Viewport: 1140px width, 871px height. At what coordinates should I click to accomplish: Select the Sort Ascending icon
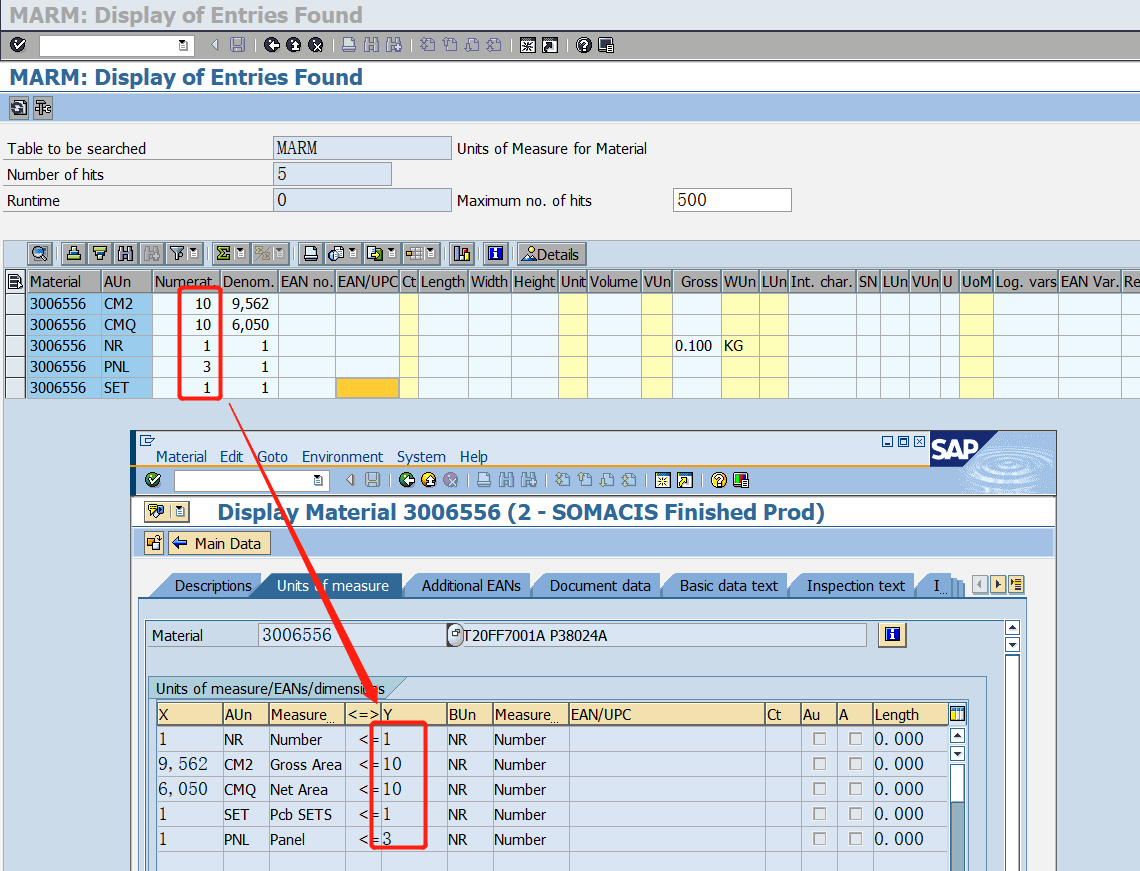(x=70, y=253)
